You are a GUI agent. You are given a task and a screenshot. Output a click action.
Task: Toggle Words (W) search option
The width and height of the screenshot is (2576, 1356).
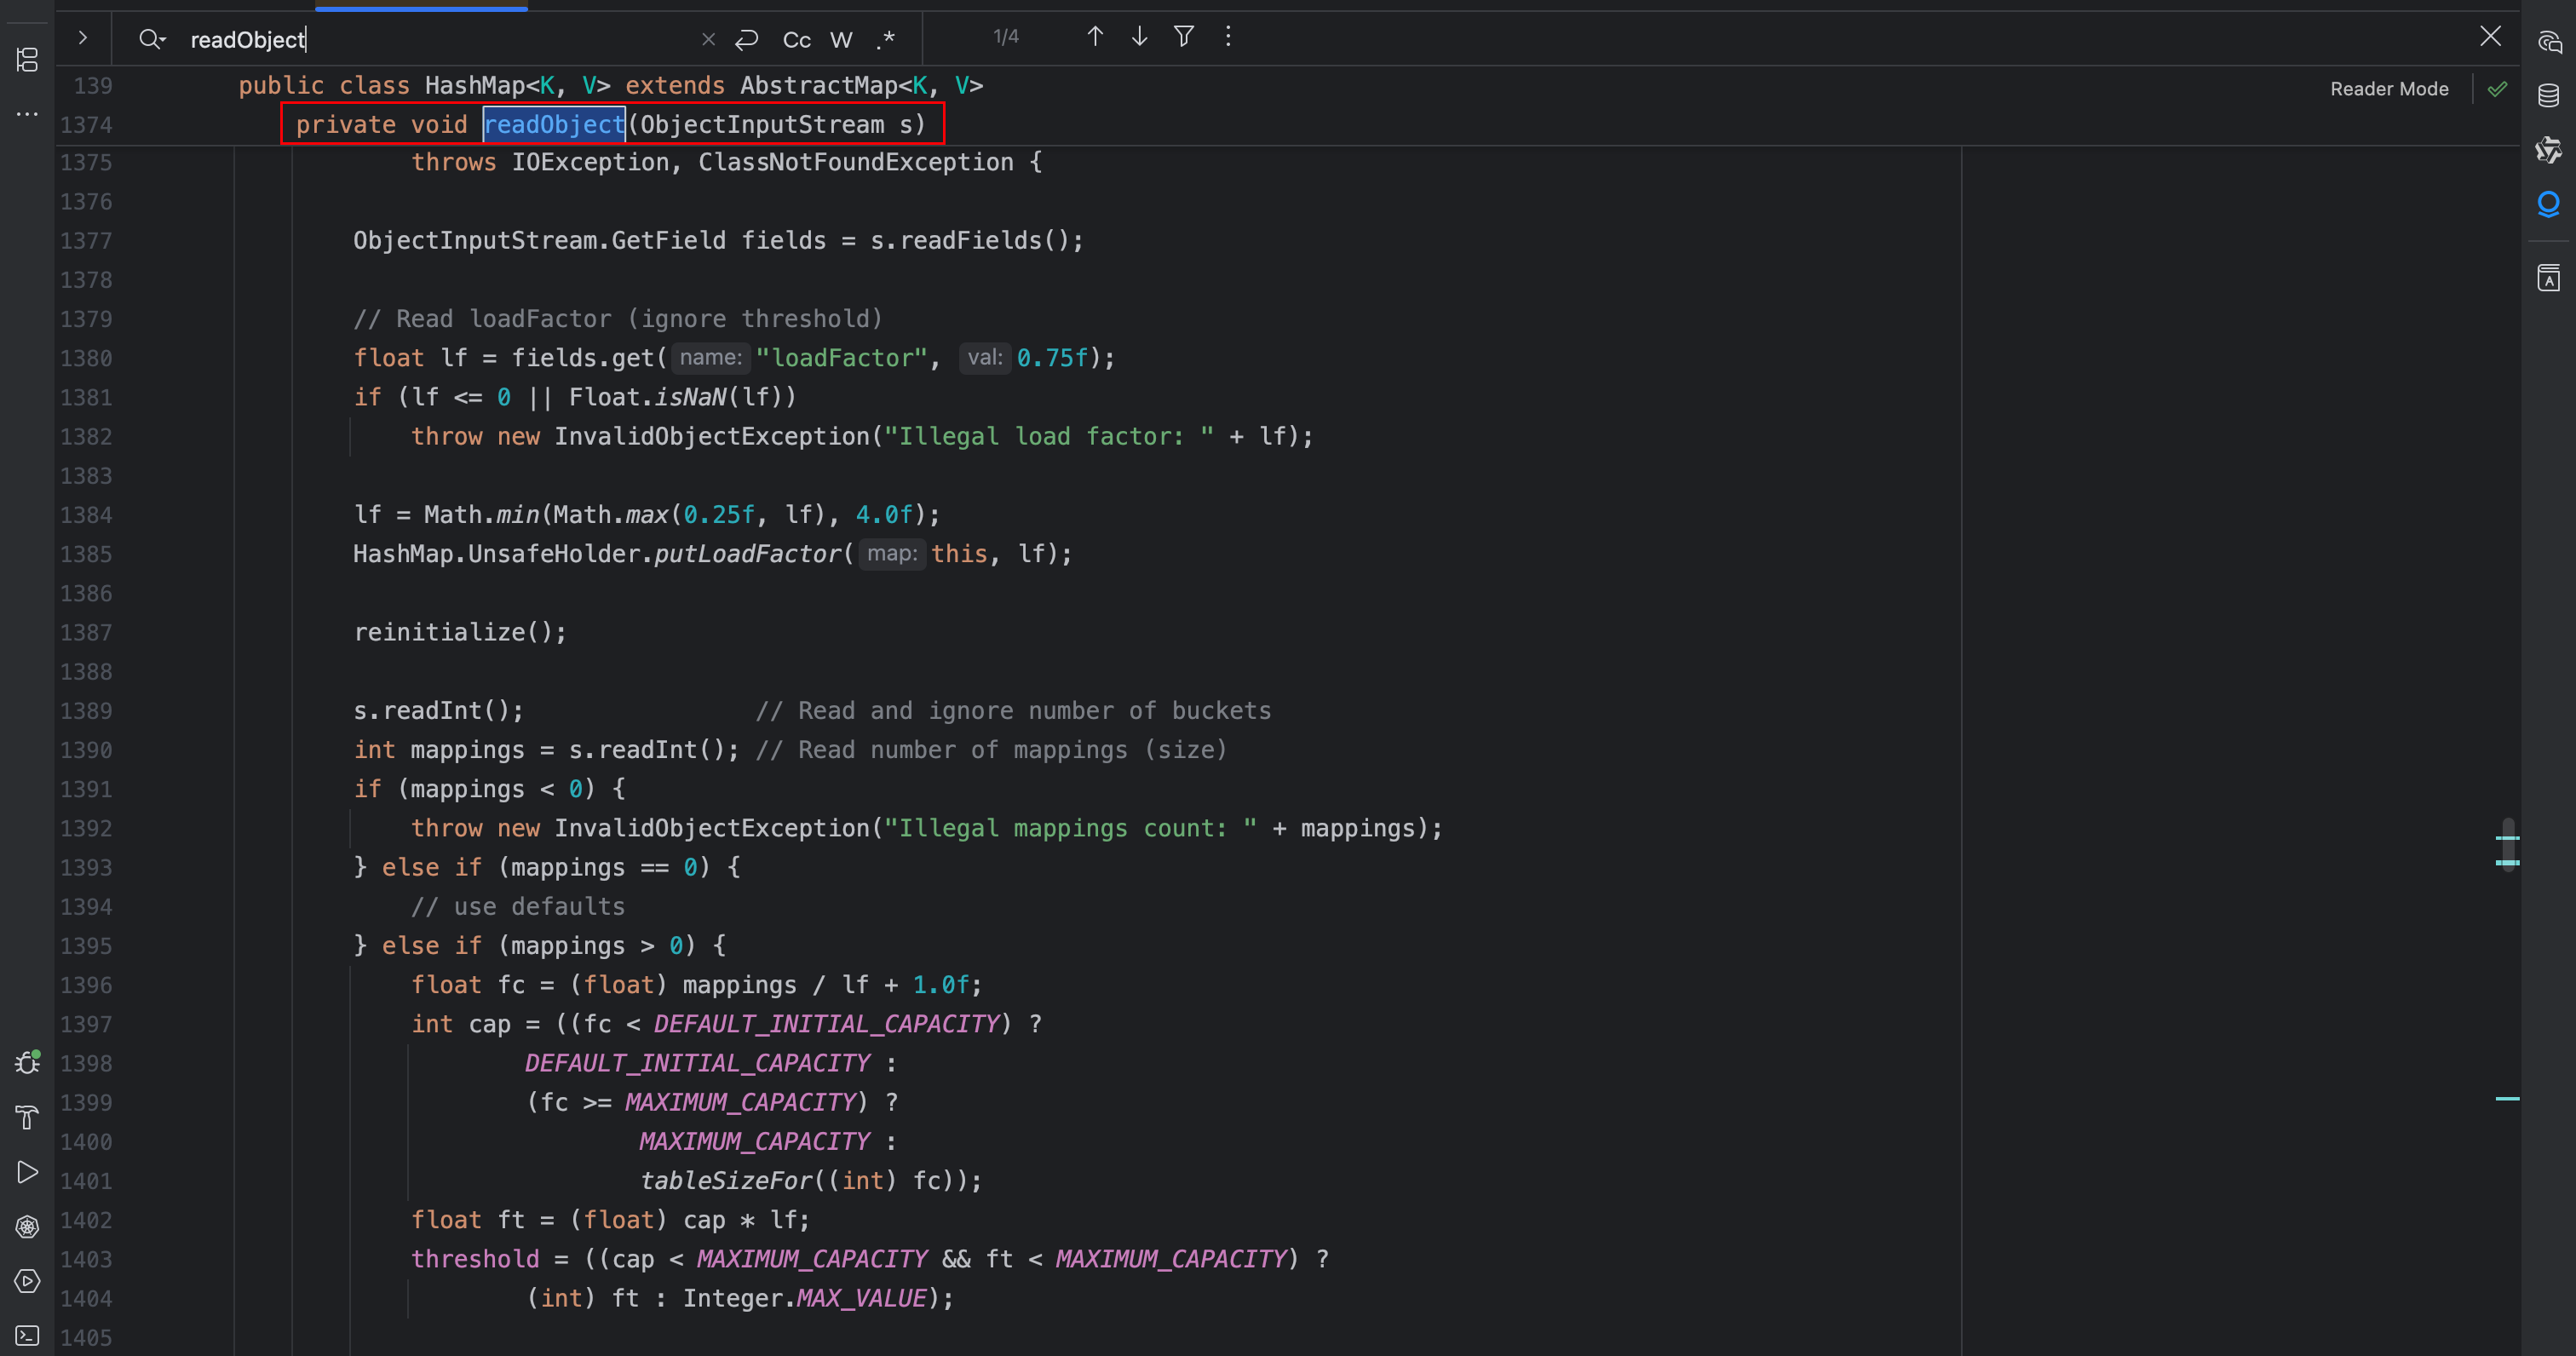tap(841, 40)
